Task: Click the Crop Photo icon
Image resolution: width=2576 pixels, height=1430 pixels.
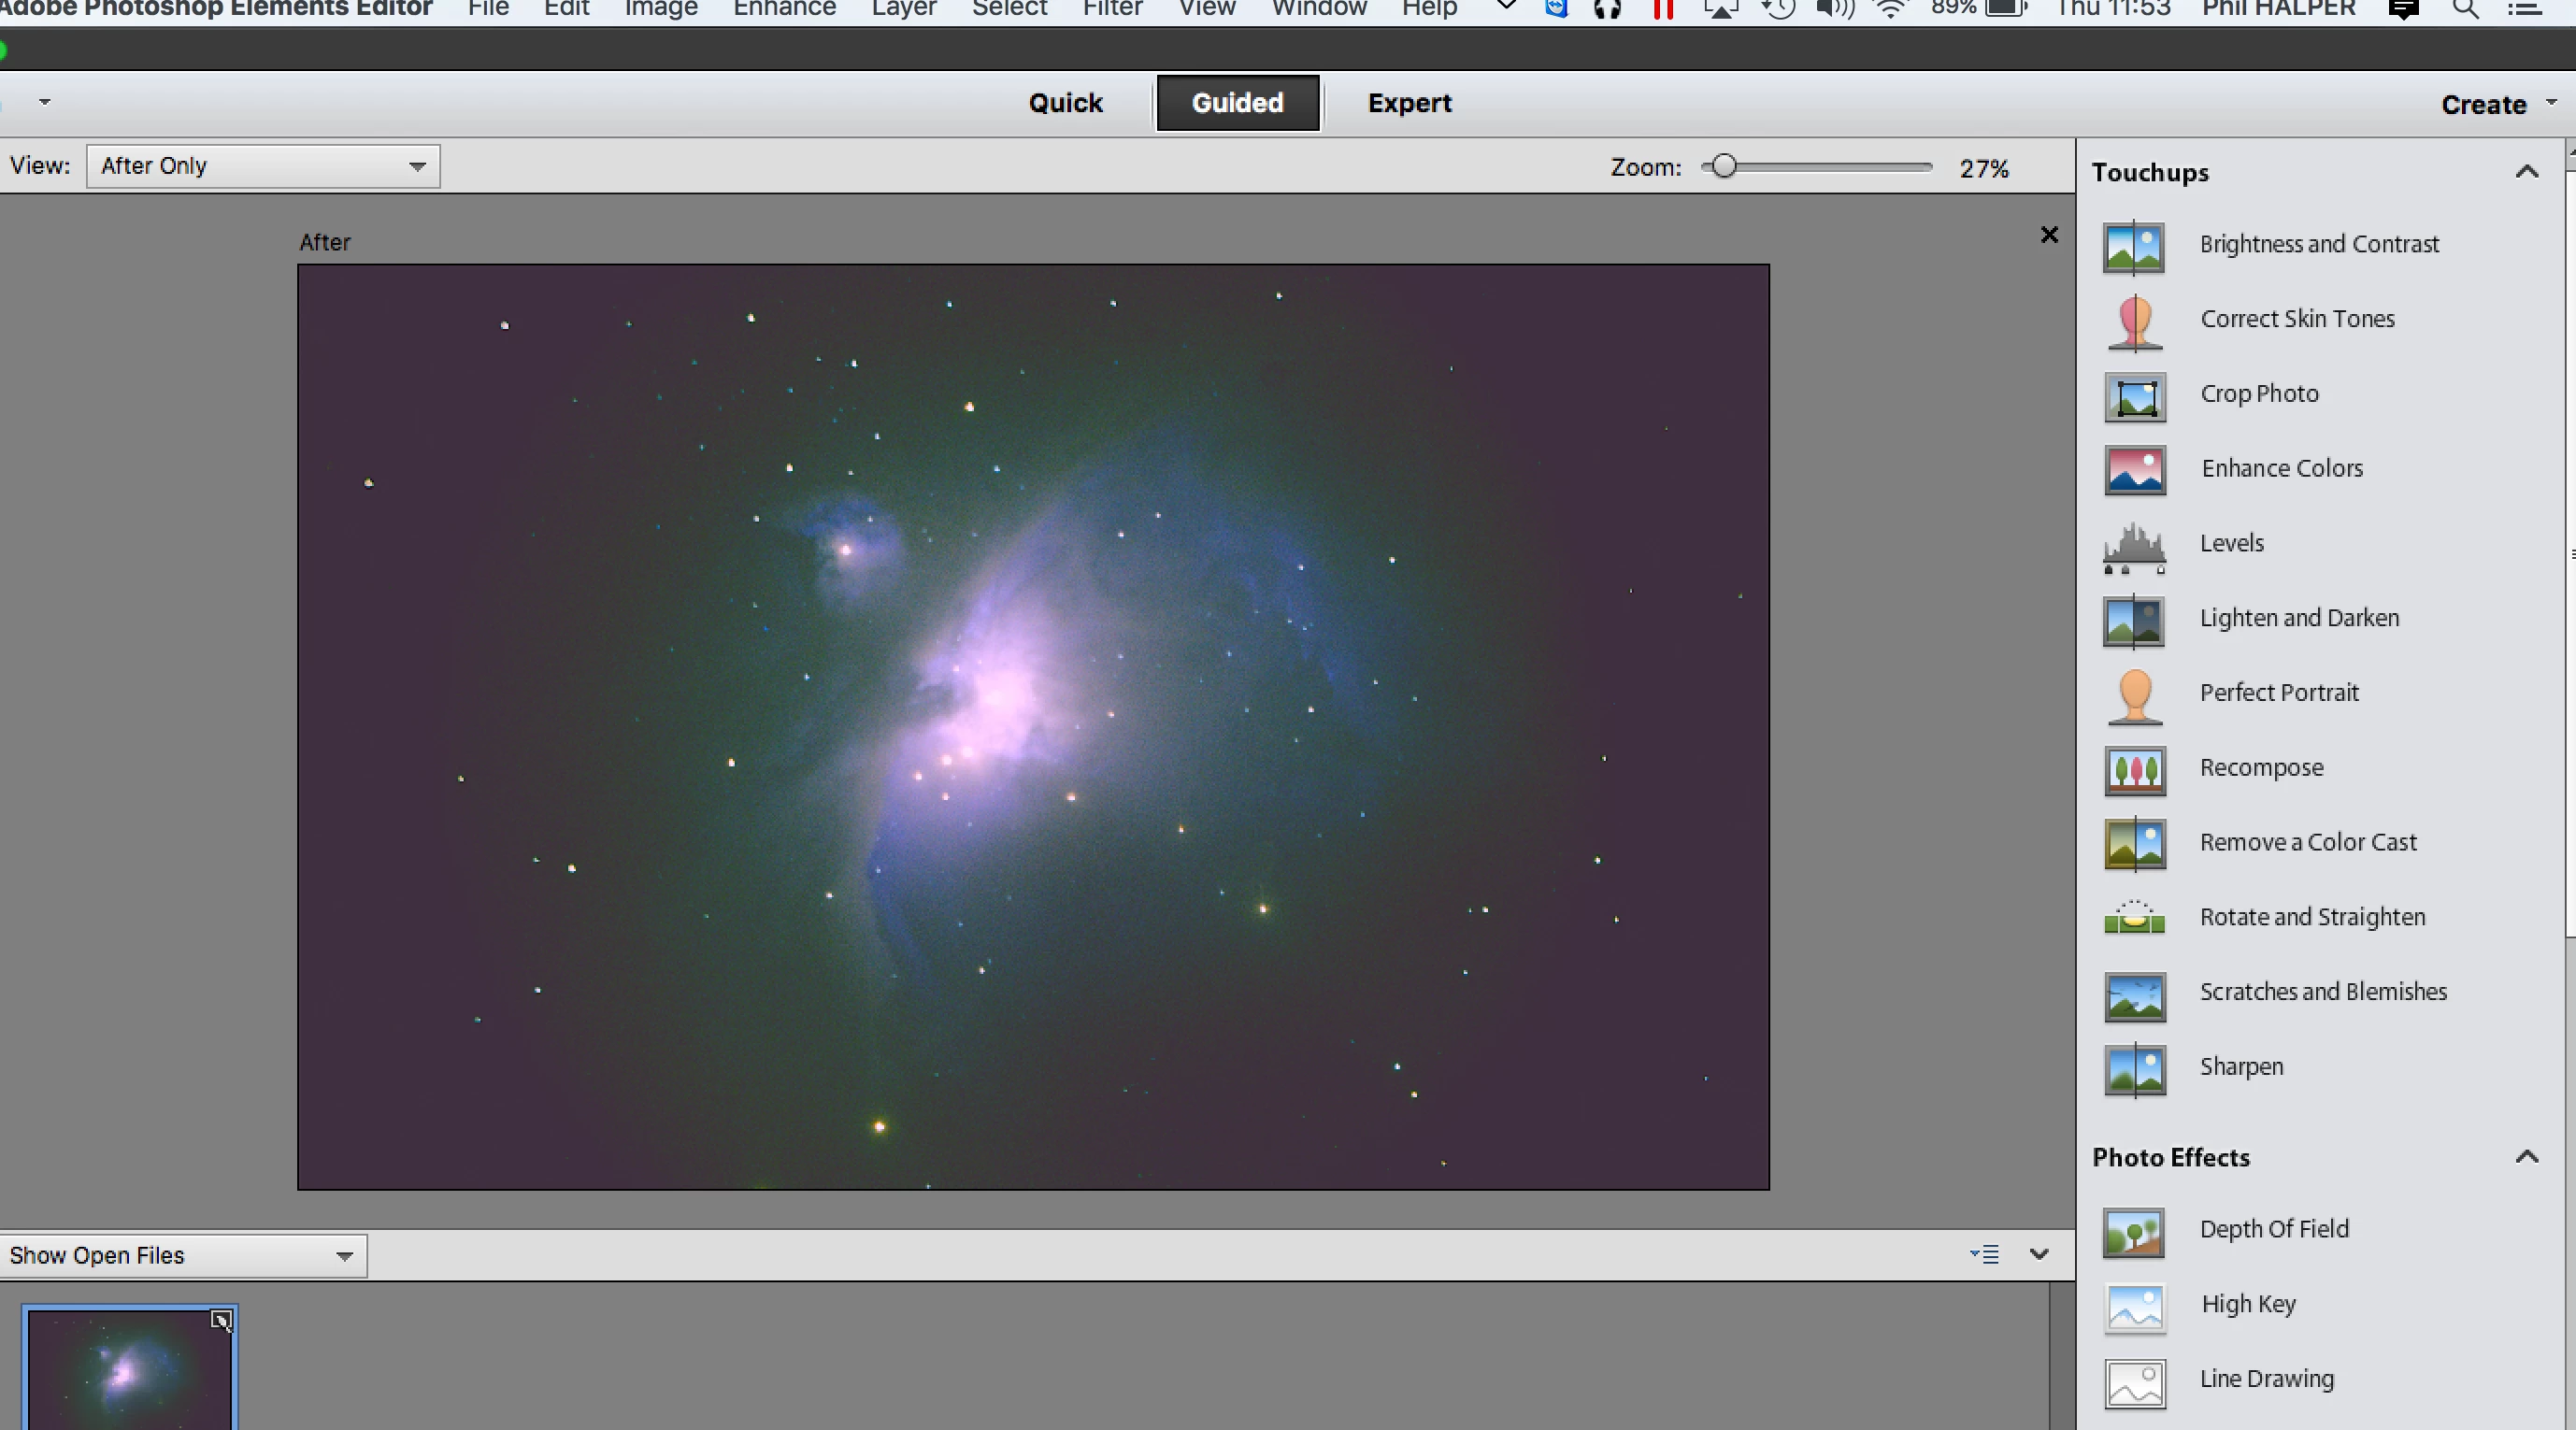Action: tap(2134, 396)
